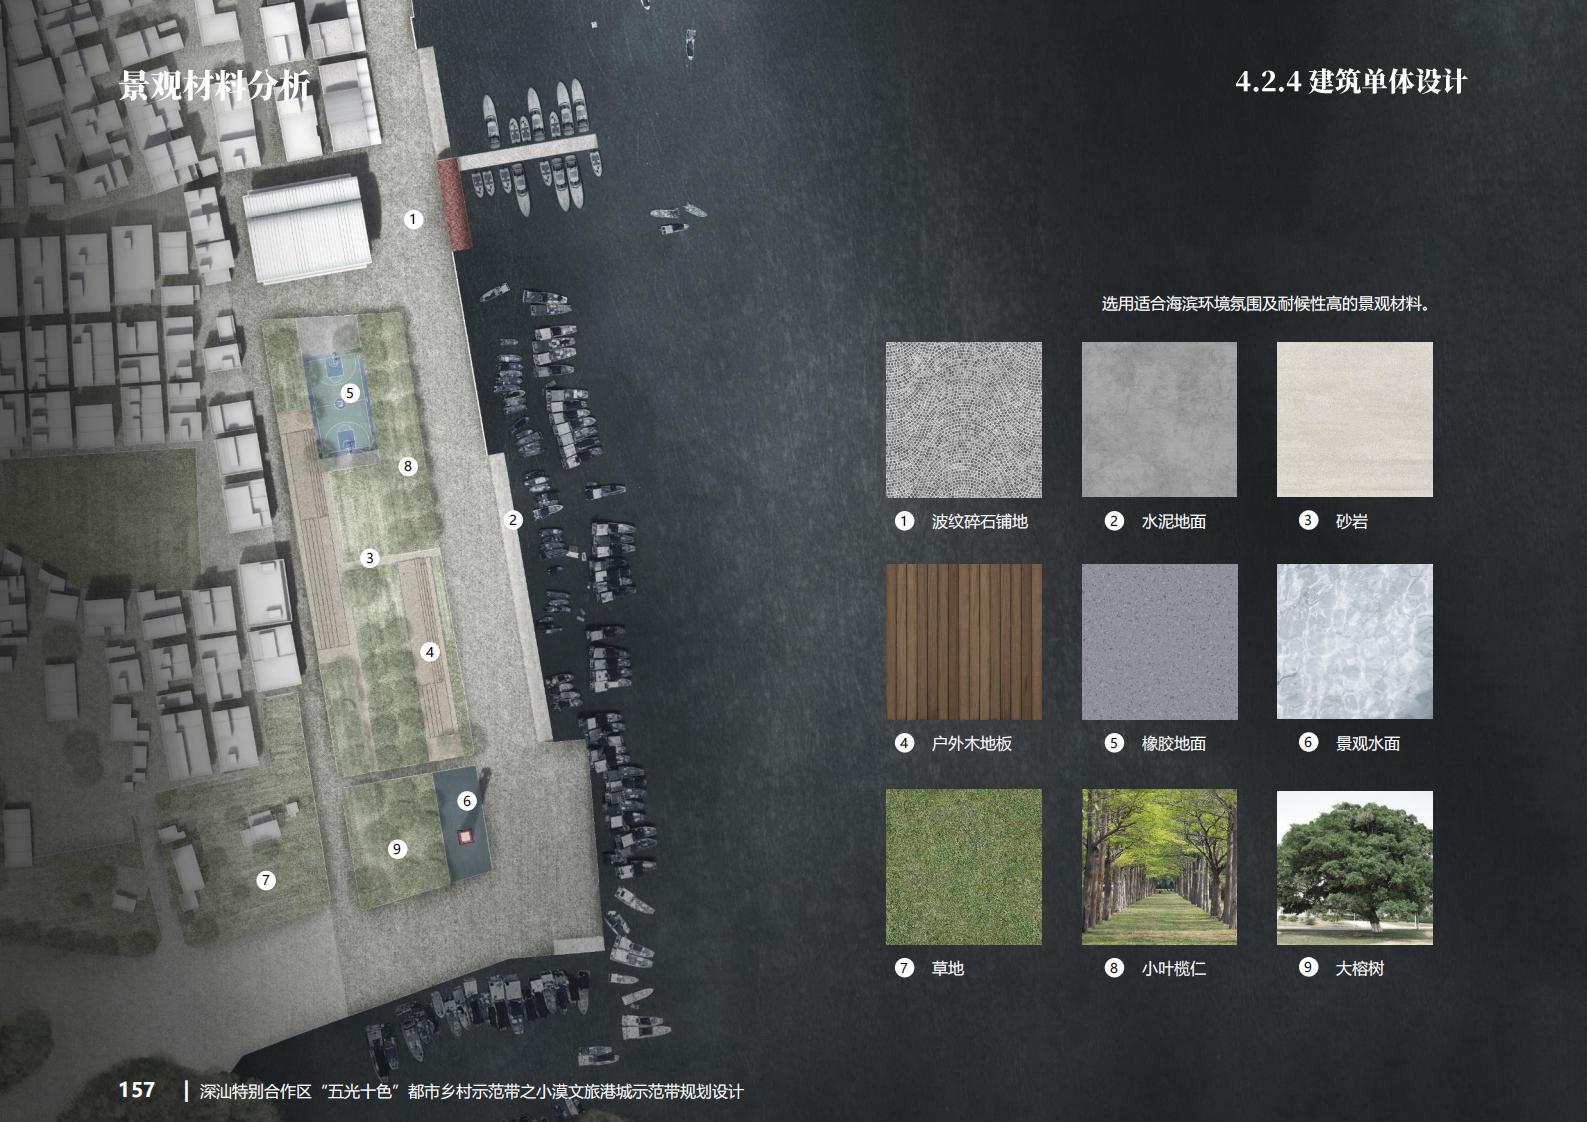This screenshot has height=1122, width=1587.
Task: Click the 户外木地板 wood deck thumbnail
Action: pyautogui.click(x=964, y=642)
